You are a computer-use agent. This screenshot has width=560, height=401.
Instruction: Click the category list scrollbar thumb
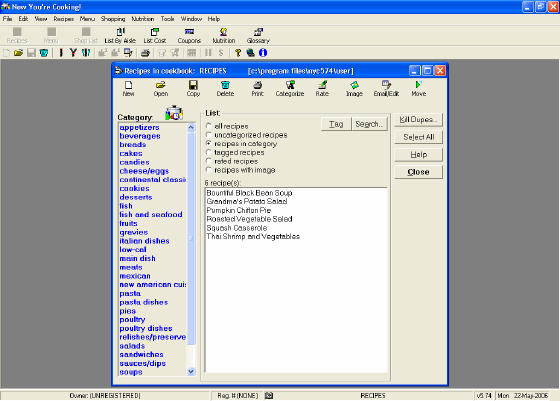[191, 238]
